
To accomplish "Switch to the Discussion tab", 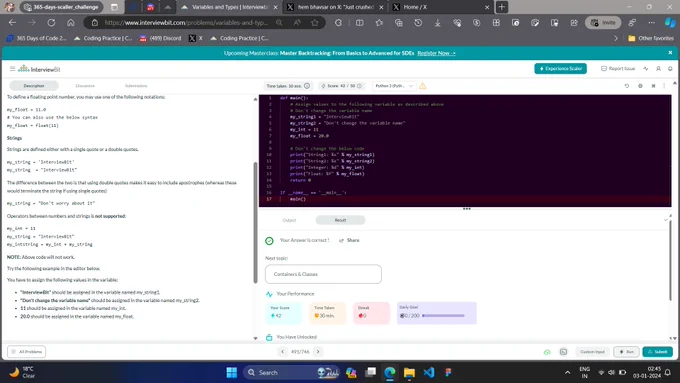I will tap(85, 86).
